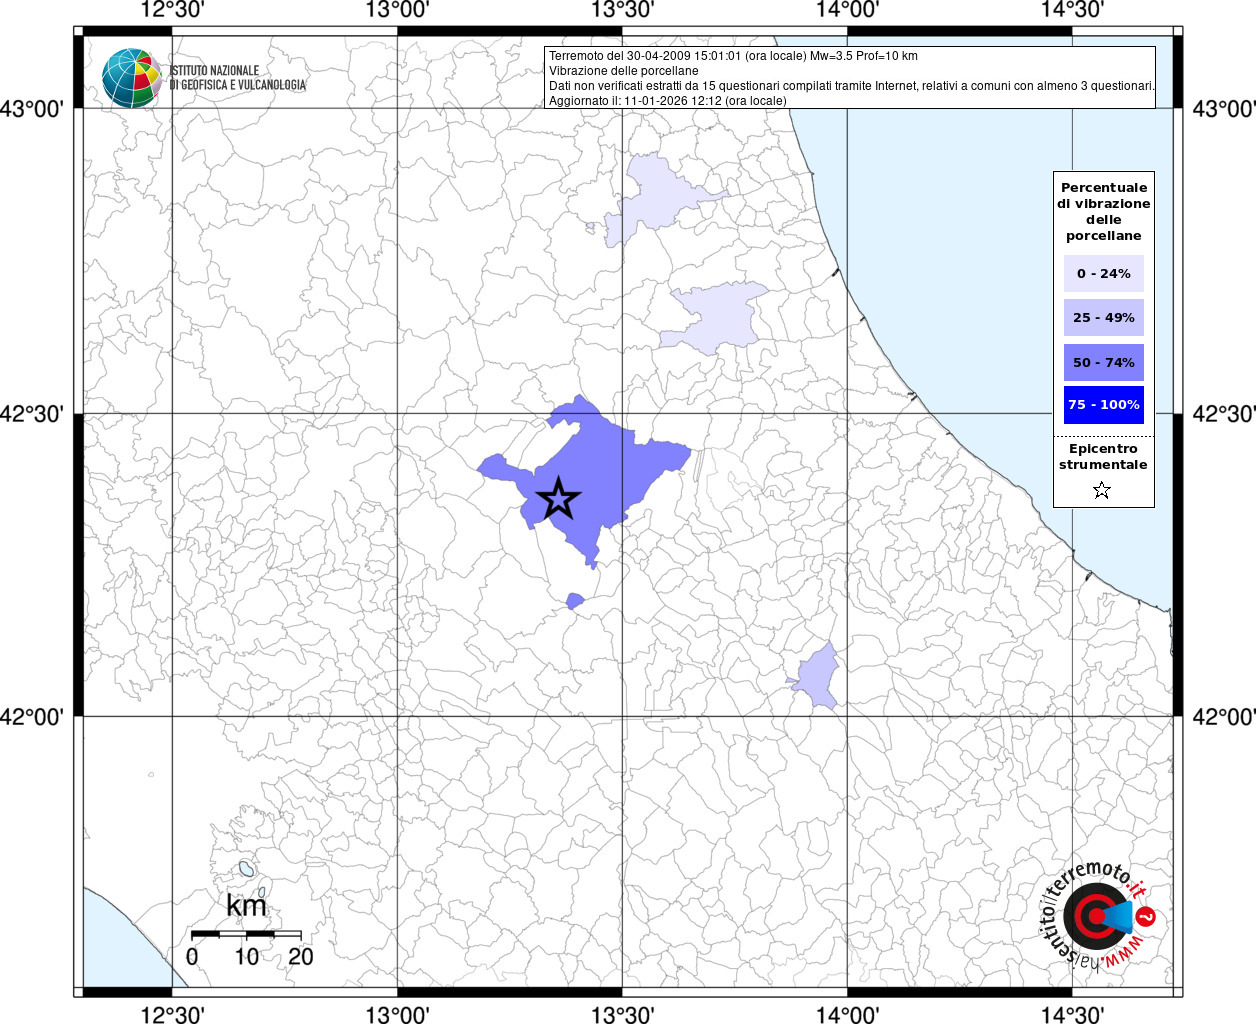Image resolution: width=1256 pixels, height=1024 pixels.
Task: Click the top axis label 14°00'
Action: tap(848, 10)
